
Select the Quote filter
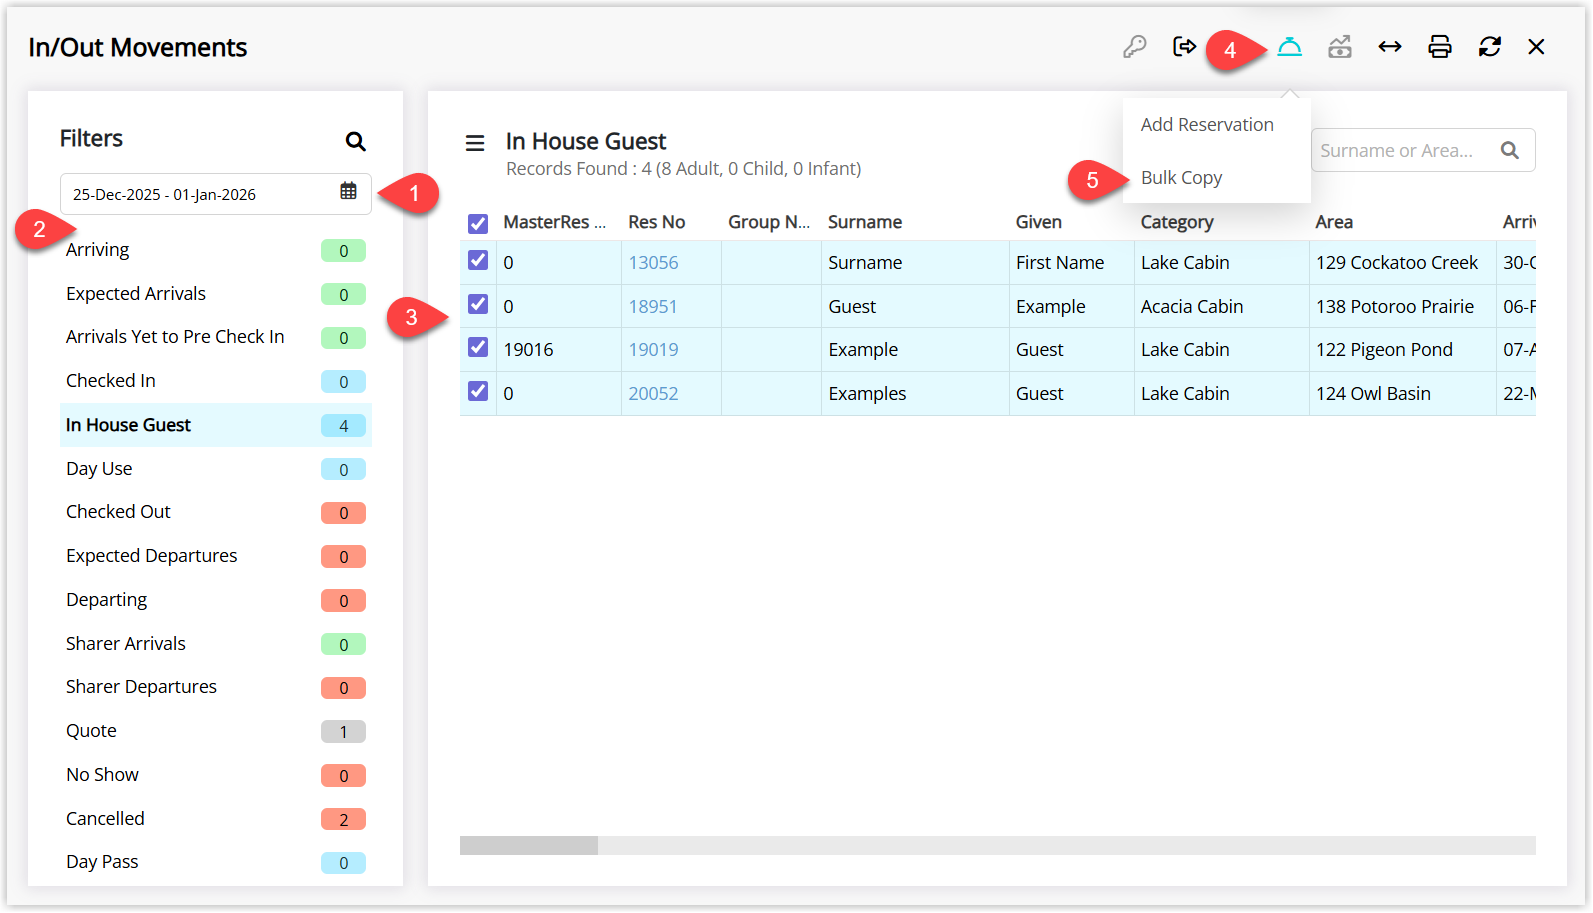coord(216,731)
